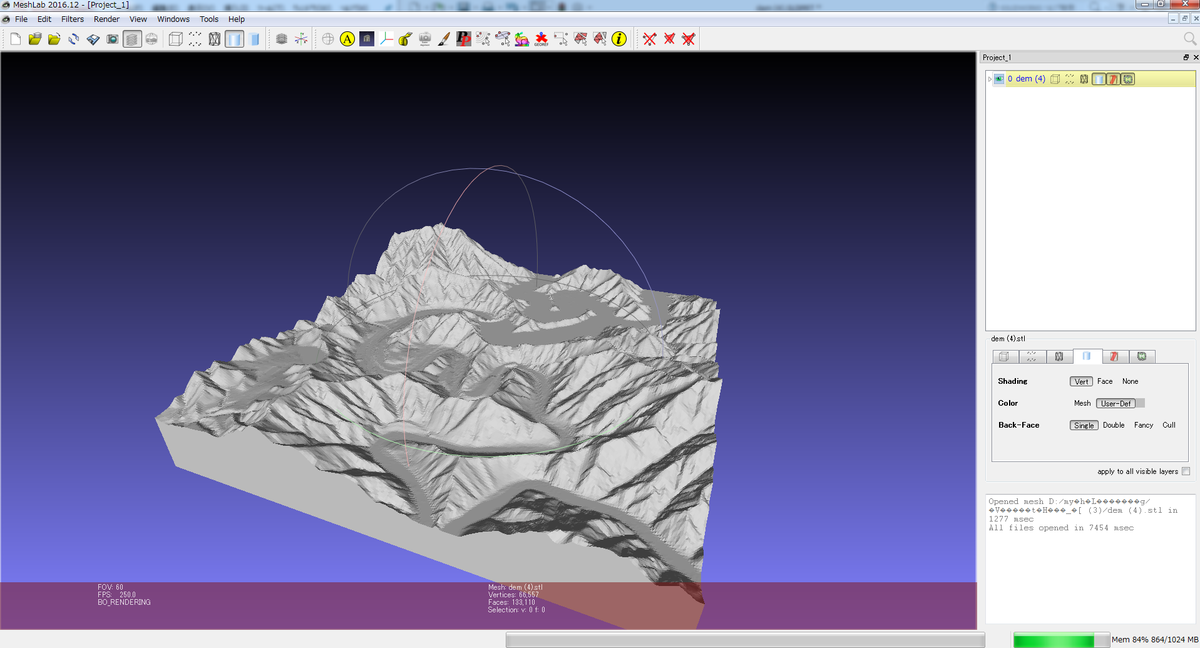Set Back-Face to Cull
This screenshot has height=648, width=1200.
pos(1169,425)
